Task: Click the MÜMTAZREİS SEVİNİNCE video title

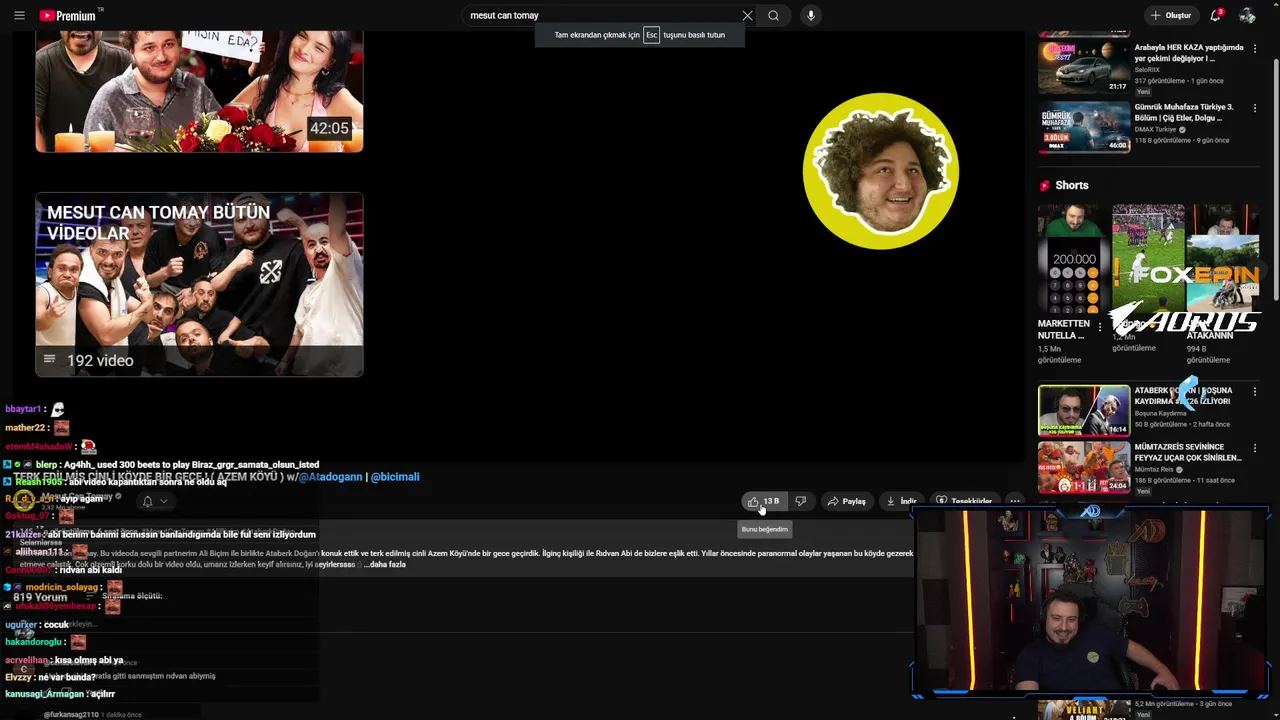Action: (1188, 452)
